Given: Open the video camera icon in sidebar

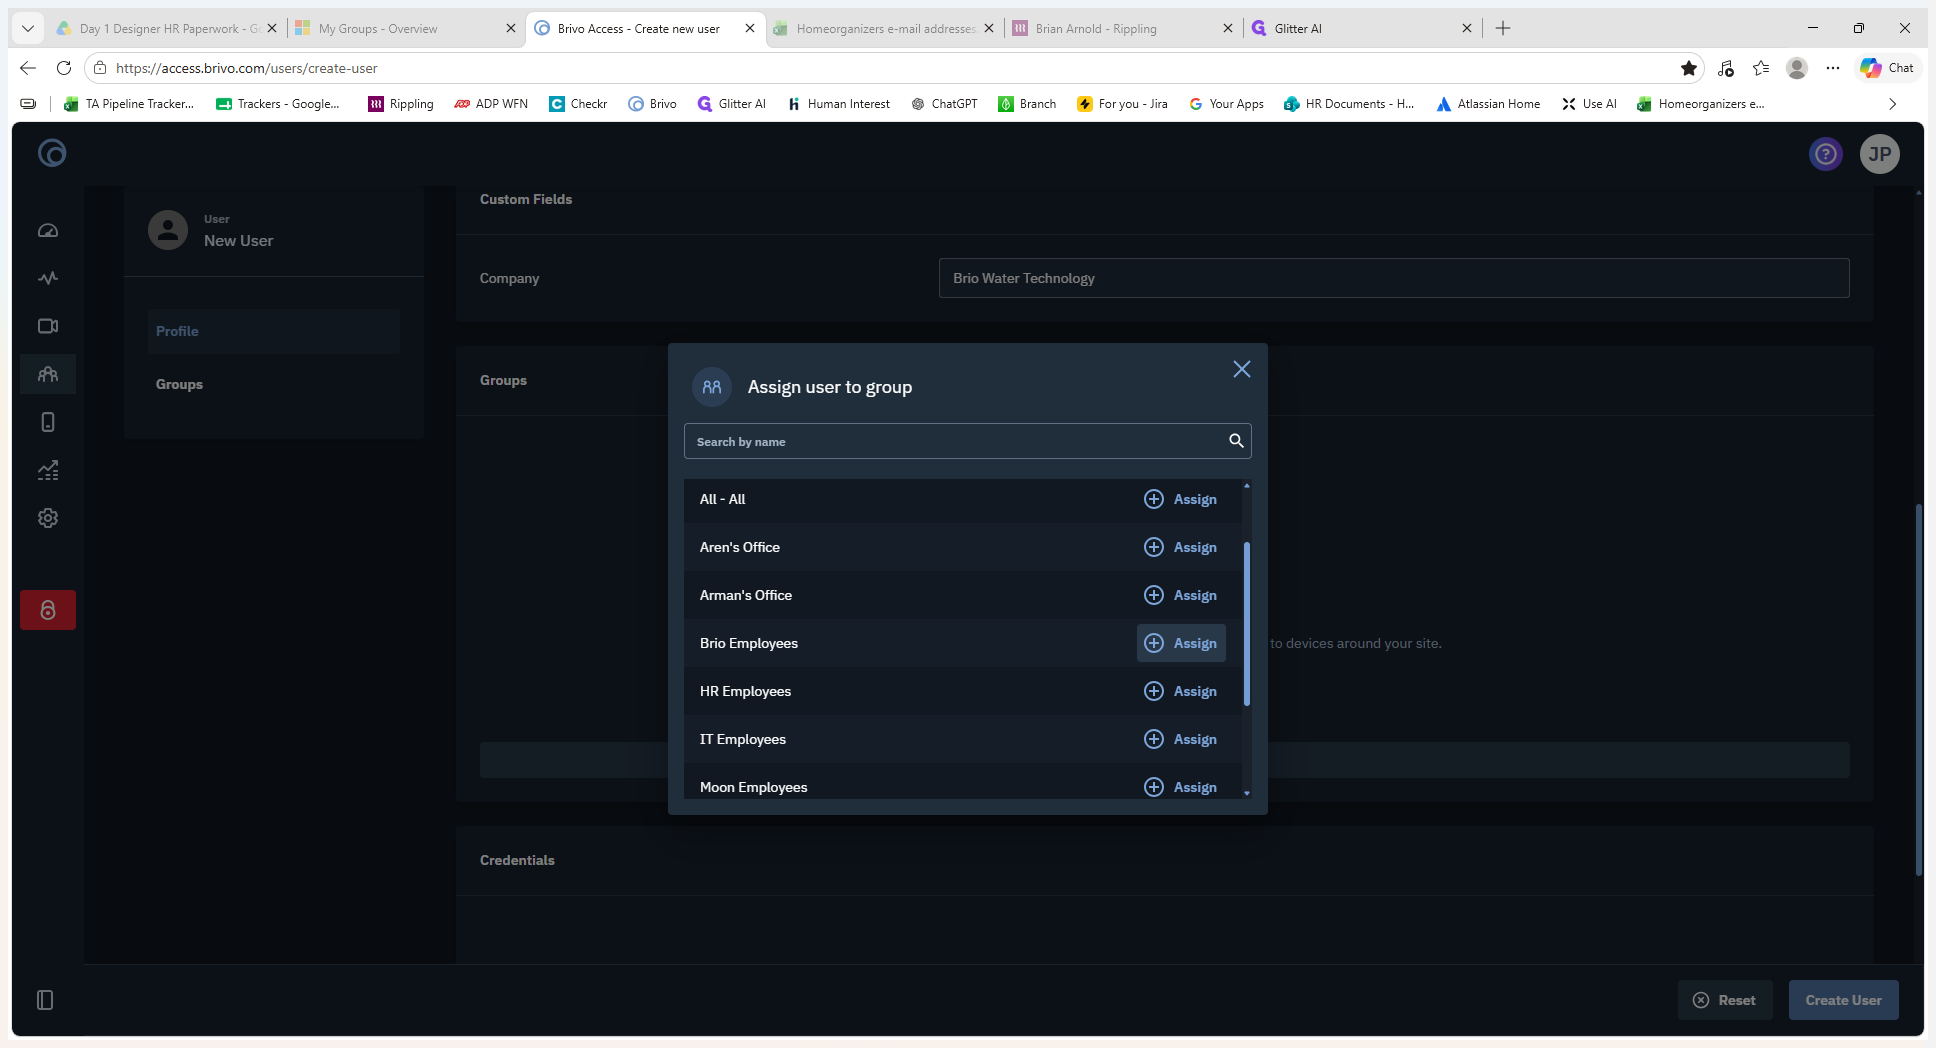Looking at the screenshot, I should [x=48, y=326].
